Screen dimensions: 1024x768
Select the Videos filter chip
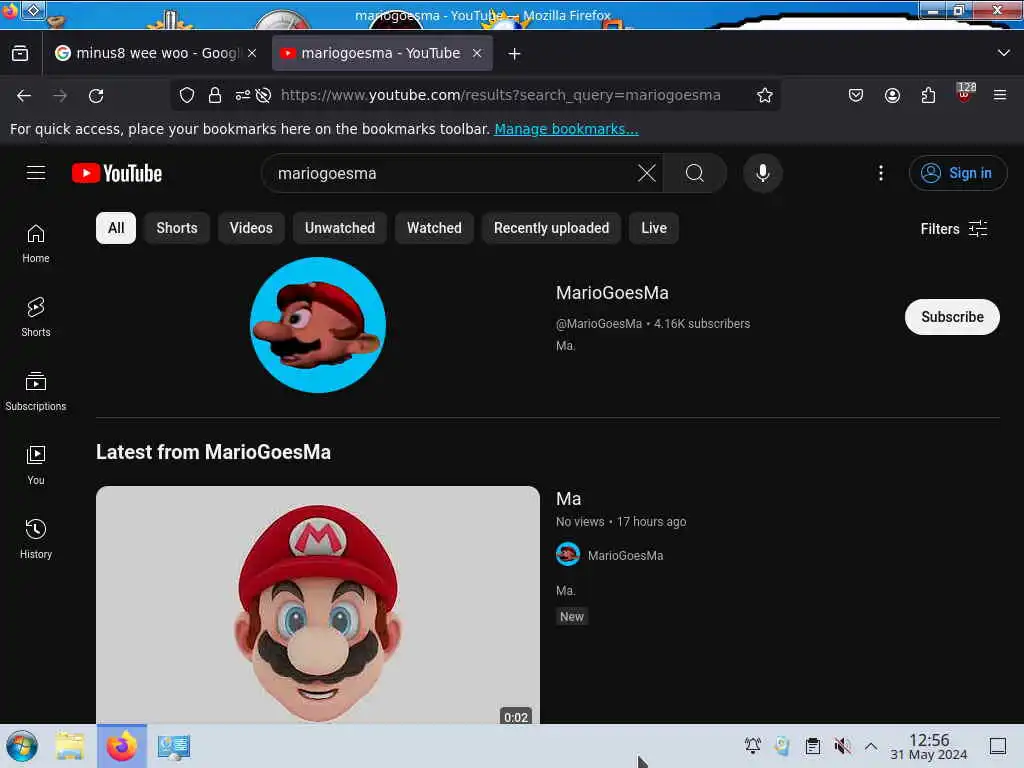(x=251, y=228)
